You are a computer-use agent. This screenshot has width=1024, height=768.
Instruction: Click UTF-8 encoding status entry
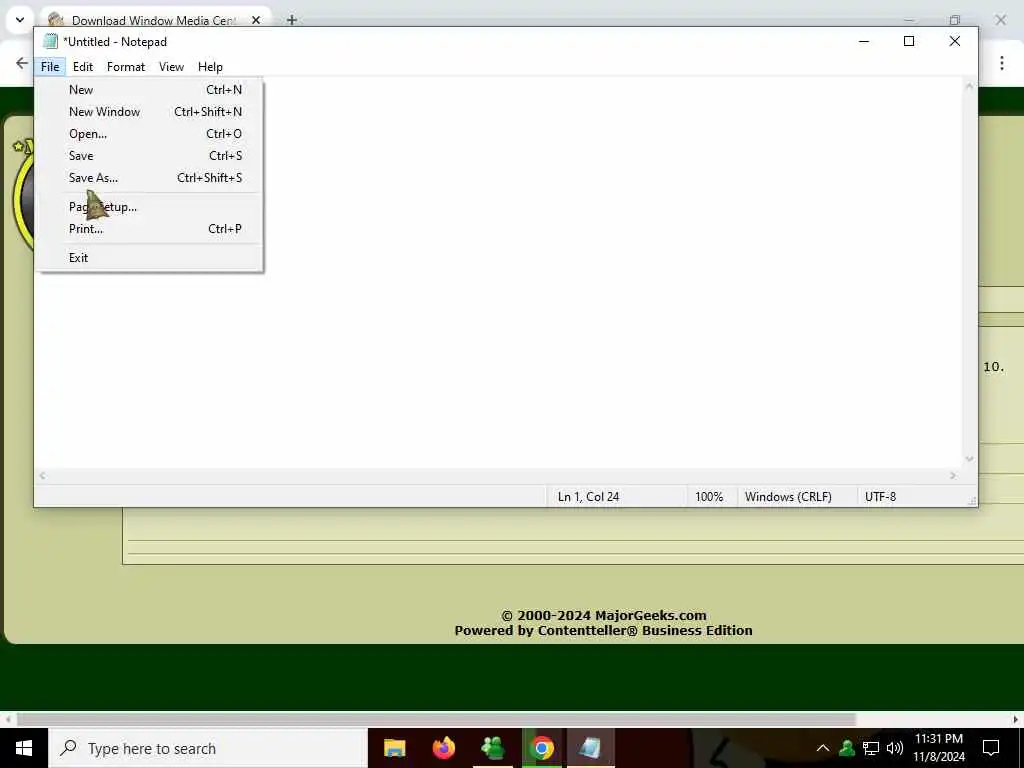point(880,497)
